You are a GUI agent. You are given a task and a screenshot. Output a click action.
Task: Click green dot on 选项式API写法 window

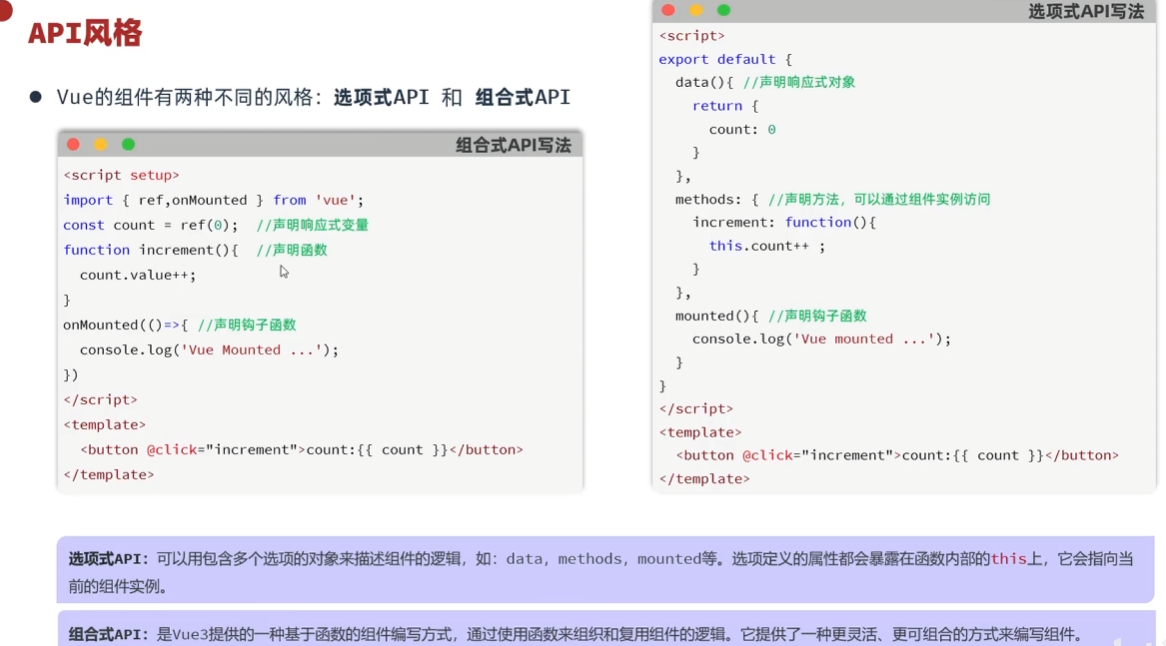pos(724,10)
